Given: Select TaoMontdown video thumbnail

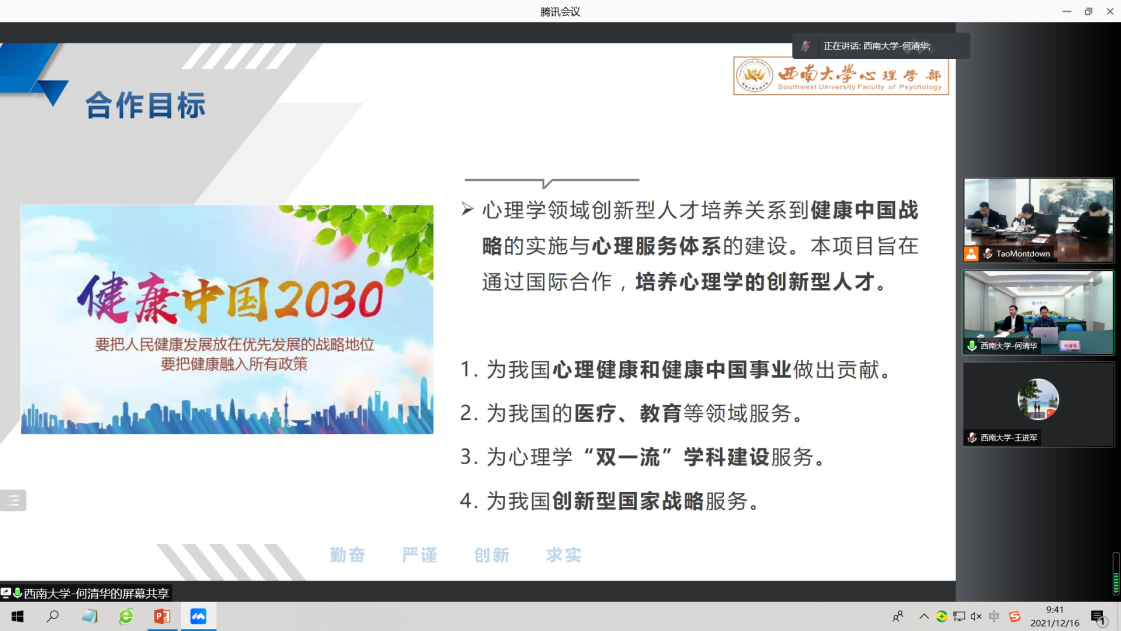Looking at the screenshot, I should pyautogui.click(x=1038, y=215).
